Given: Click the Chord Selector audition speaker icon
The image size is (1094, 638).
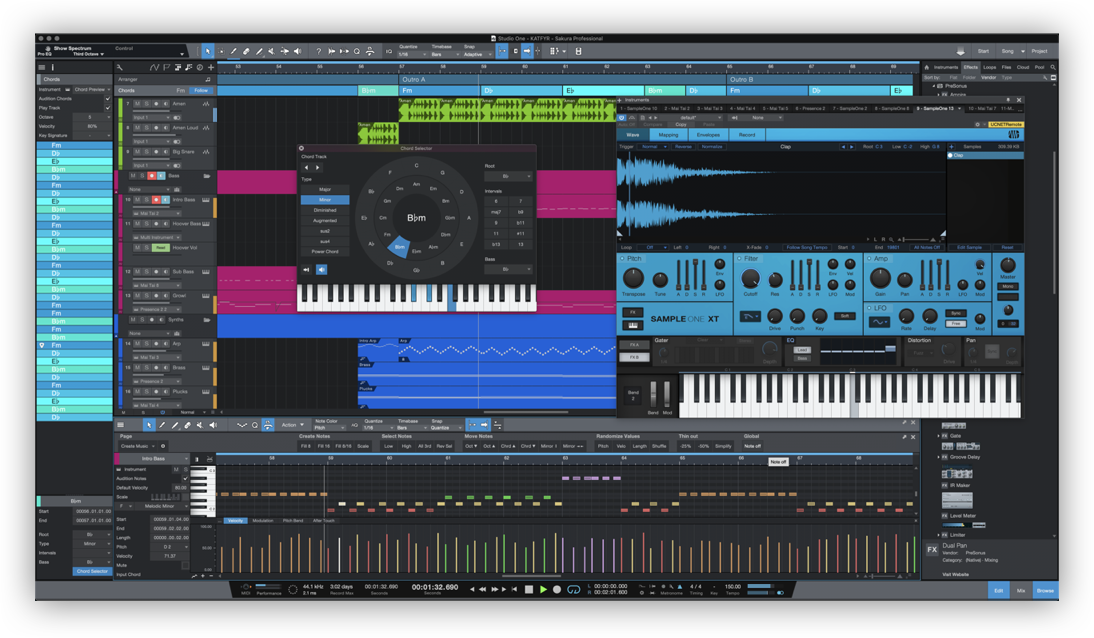Looking at the screenshot, I should pos(322,269).
